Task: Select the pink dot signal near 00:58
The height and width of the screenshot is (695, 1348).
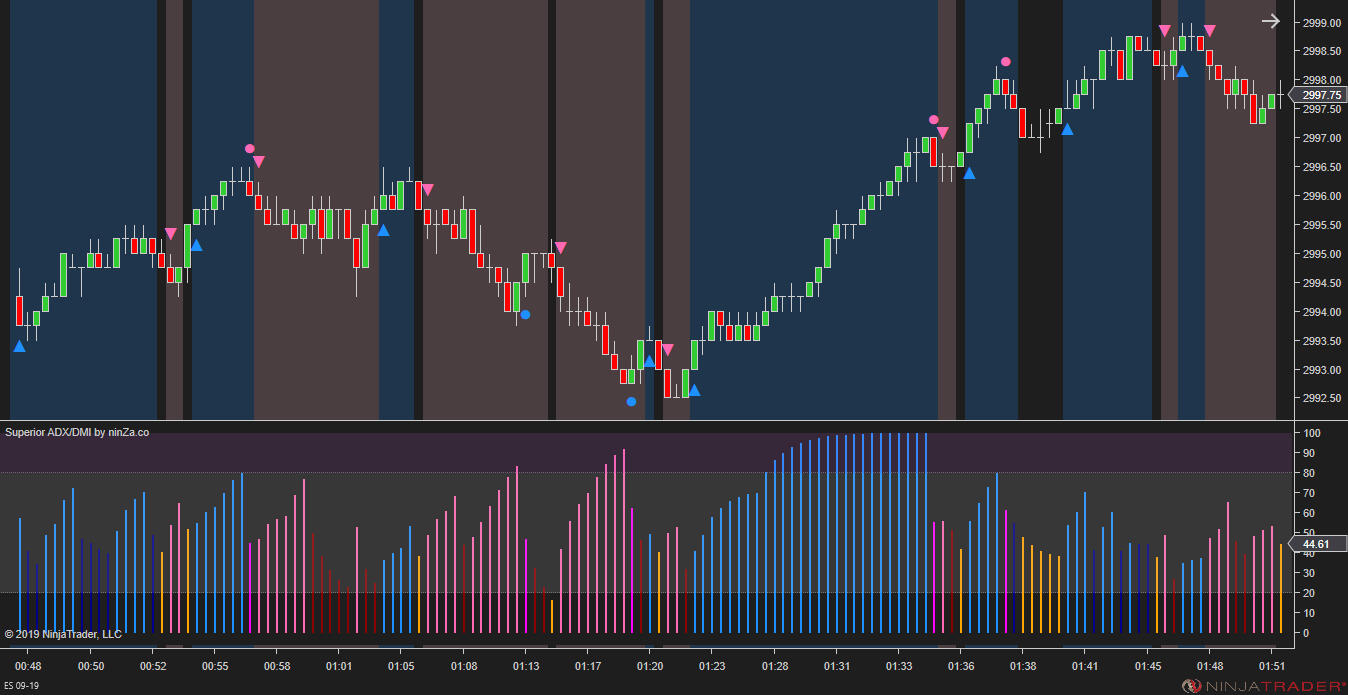Action: [x=249, y=149]
